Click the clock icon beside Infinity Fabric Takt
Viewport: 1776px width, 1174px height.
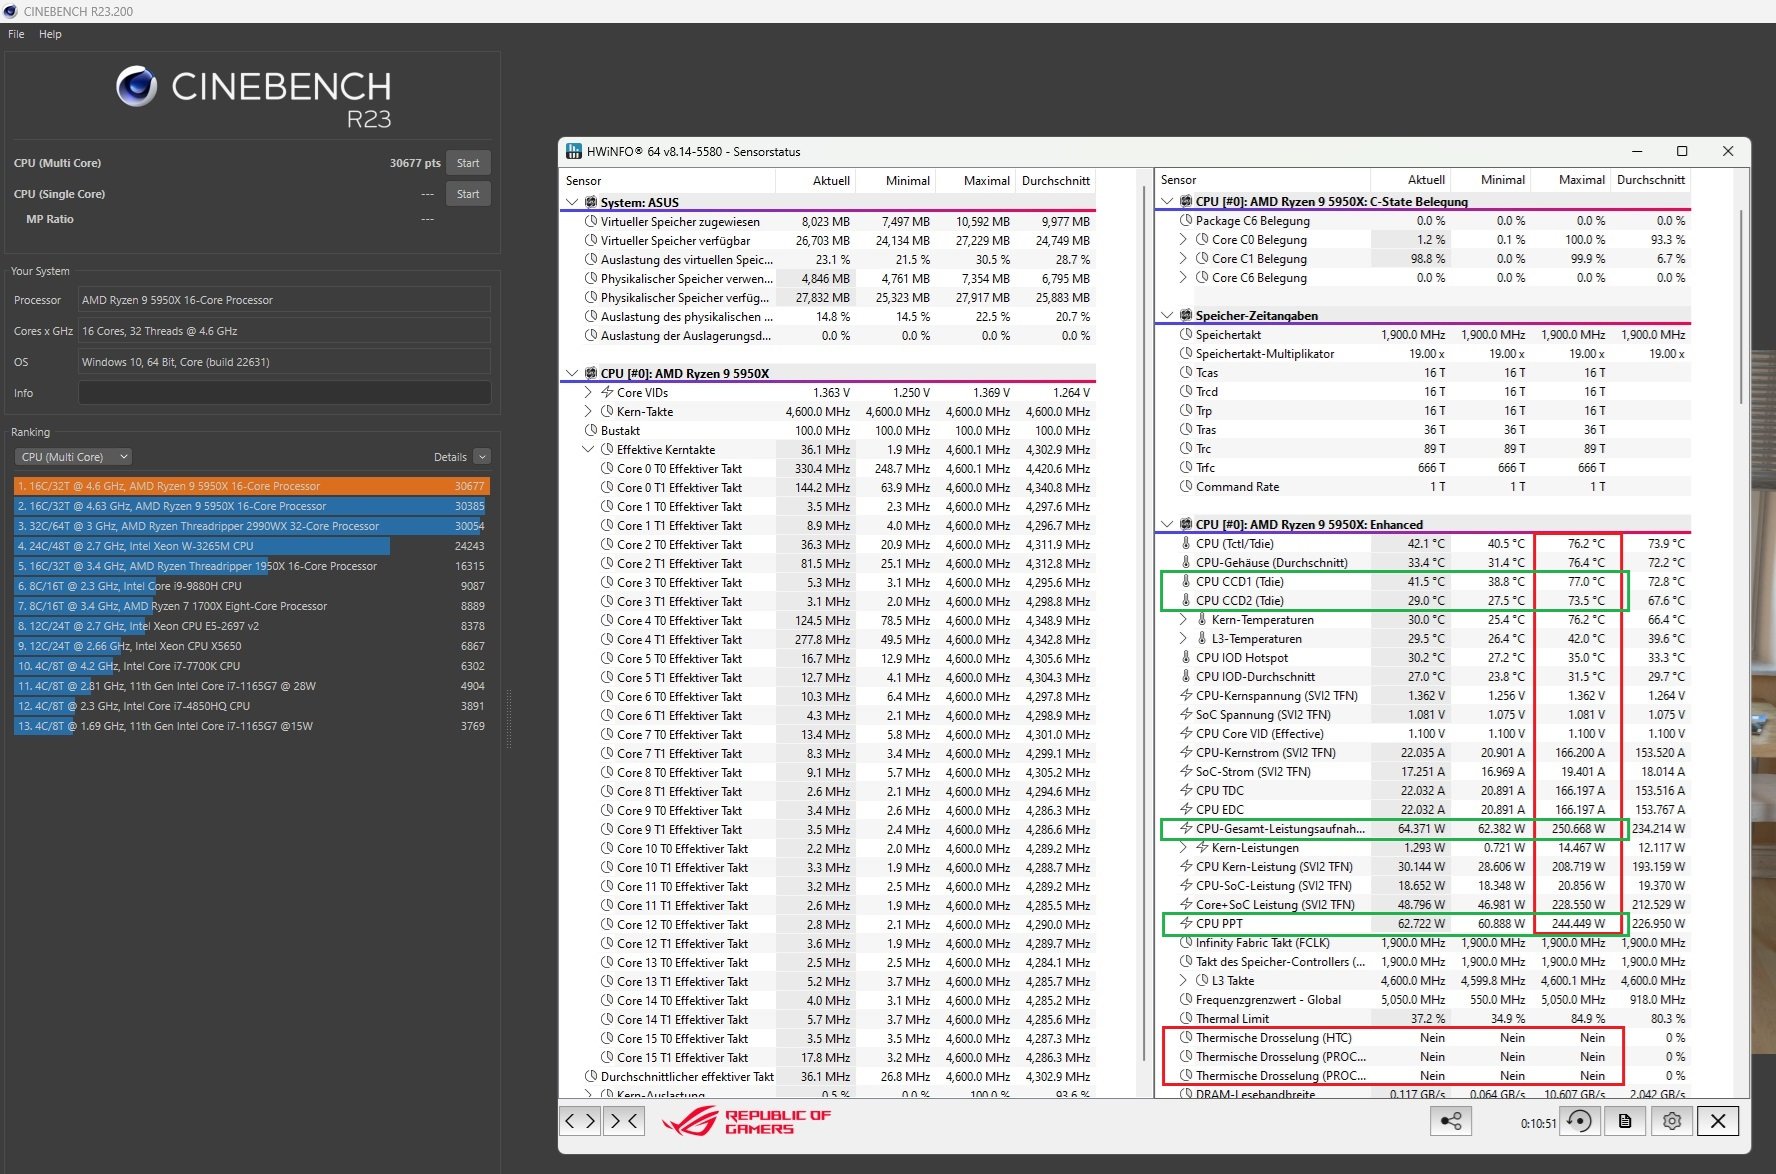tap(1186, 942)
